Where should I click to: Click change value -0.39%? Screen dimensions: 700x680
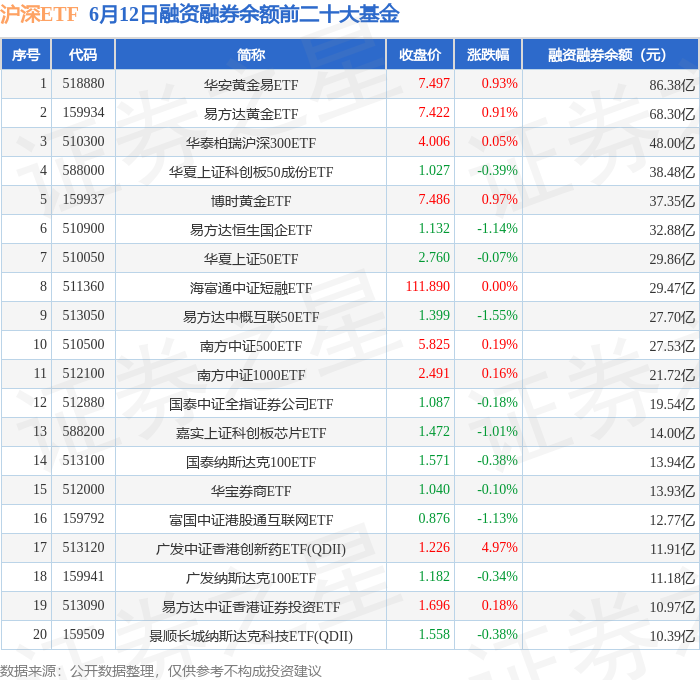[x=497, y=171]
